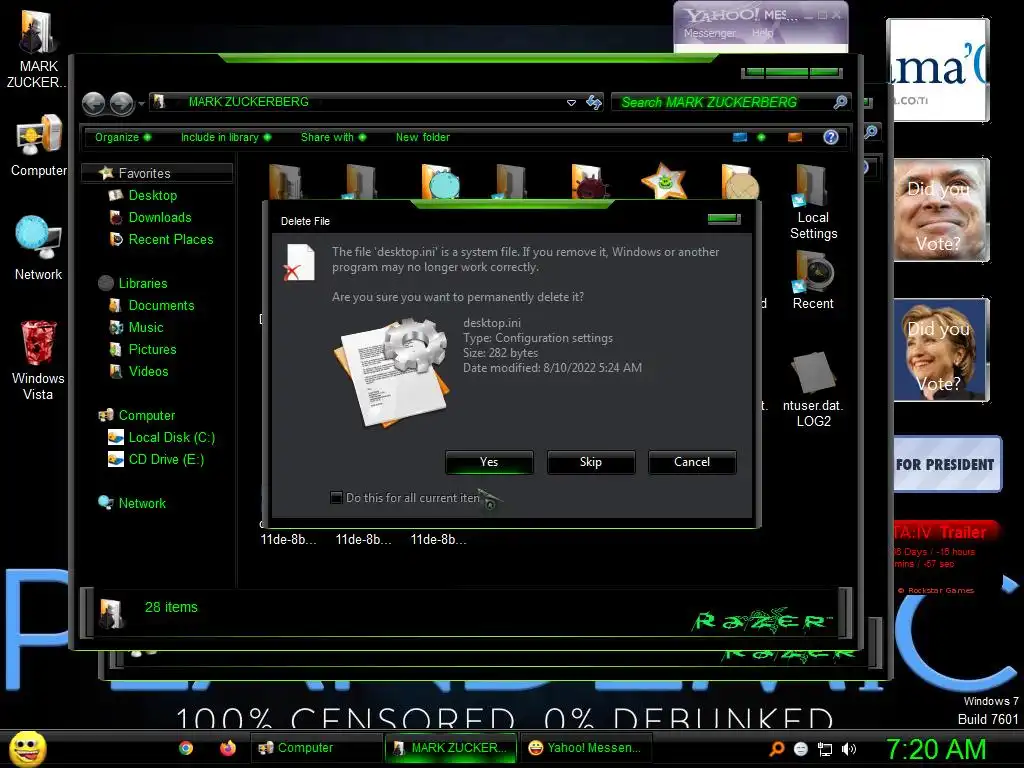Open the Share with dropdown
Image resolution: width=1024 pixels, height=768 pixels.
[333, 137]
